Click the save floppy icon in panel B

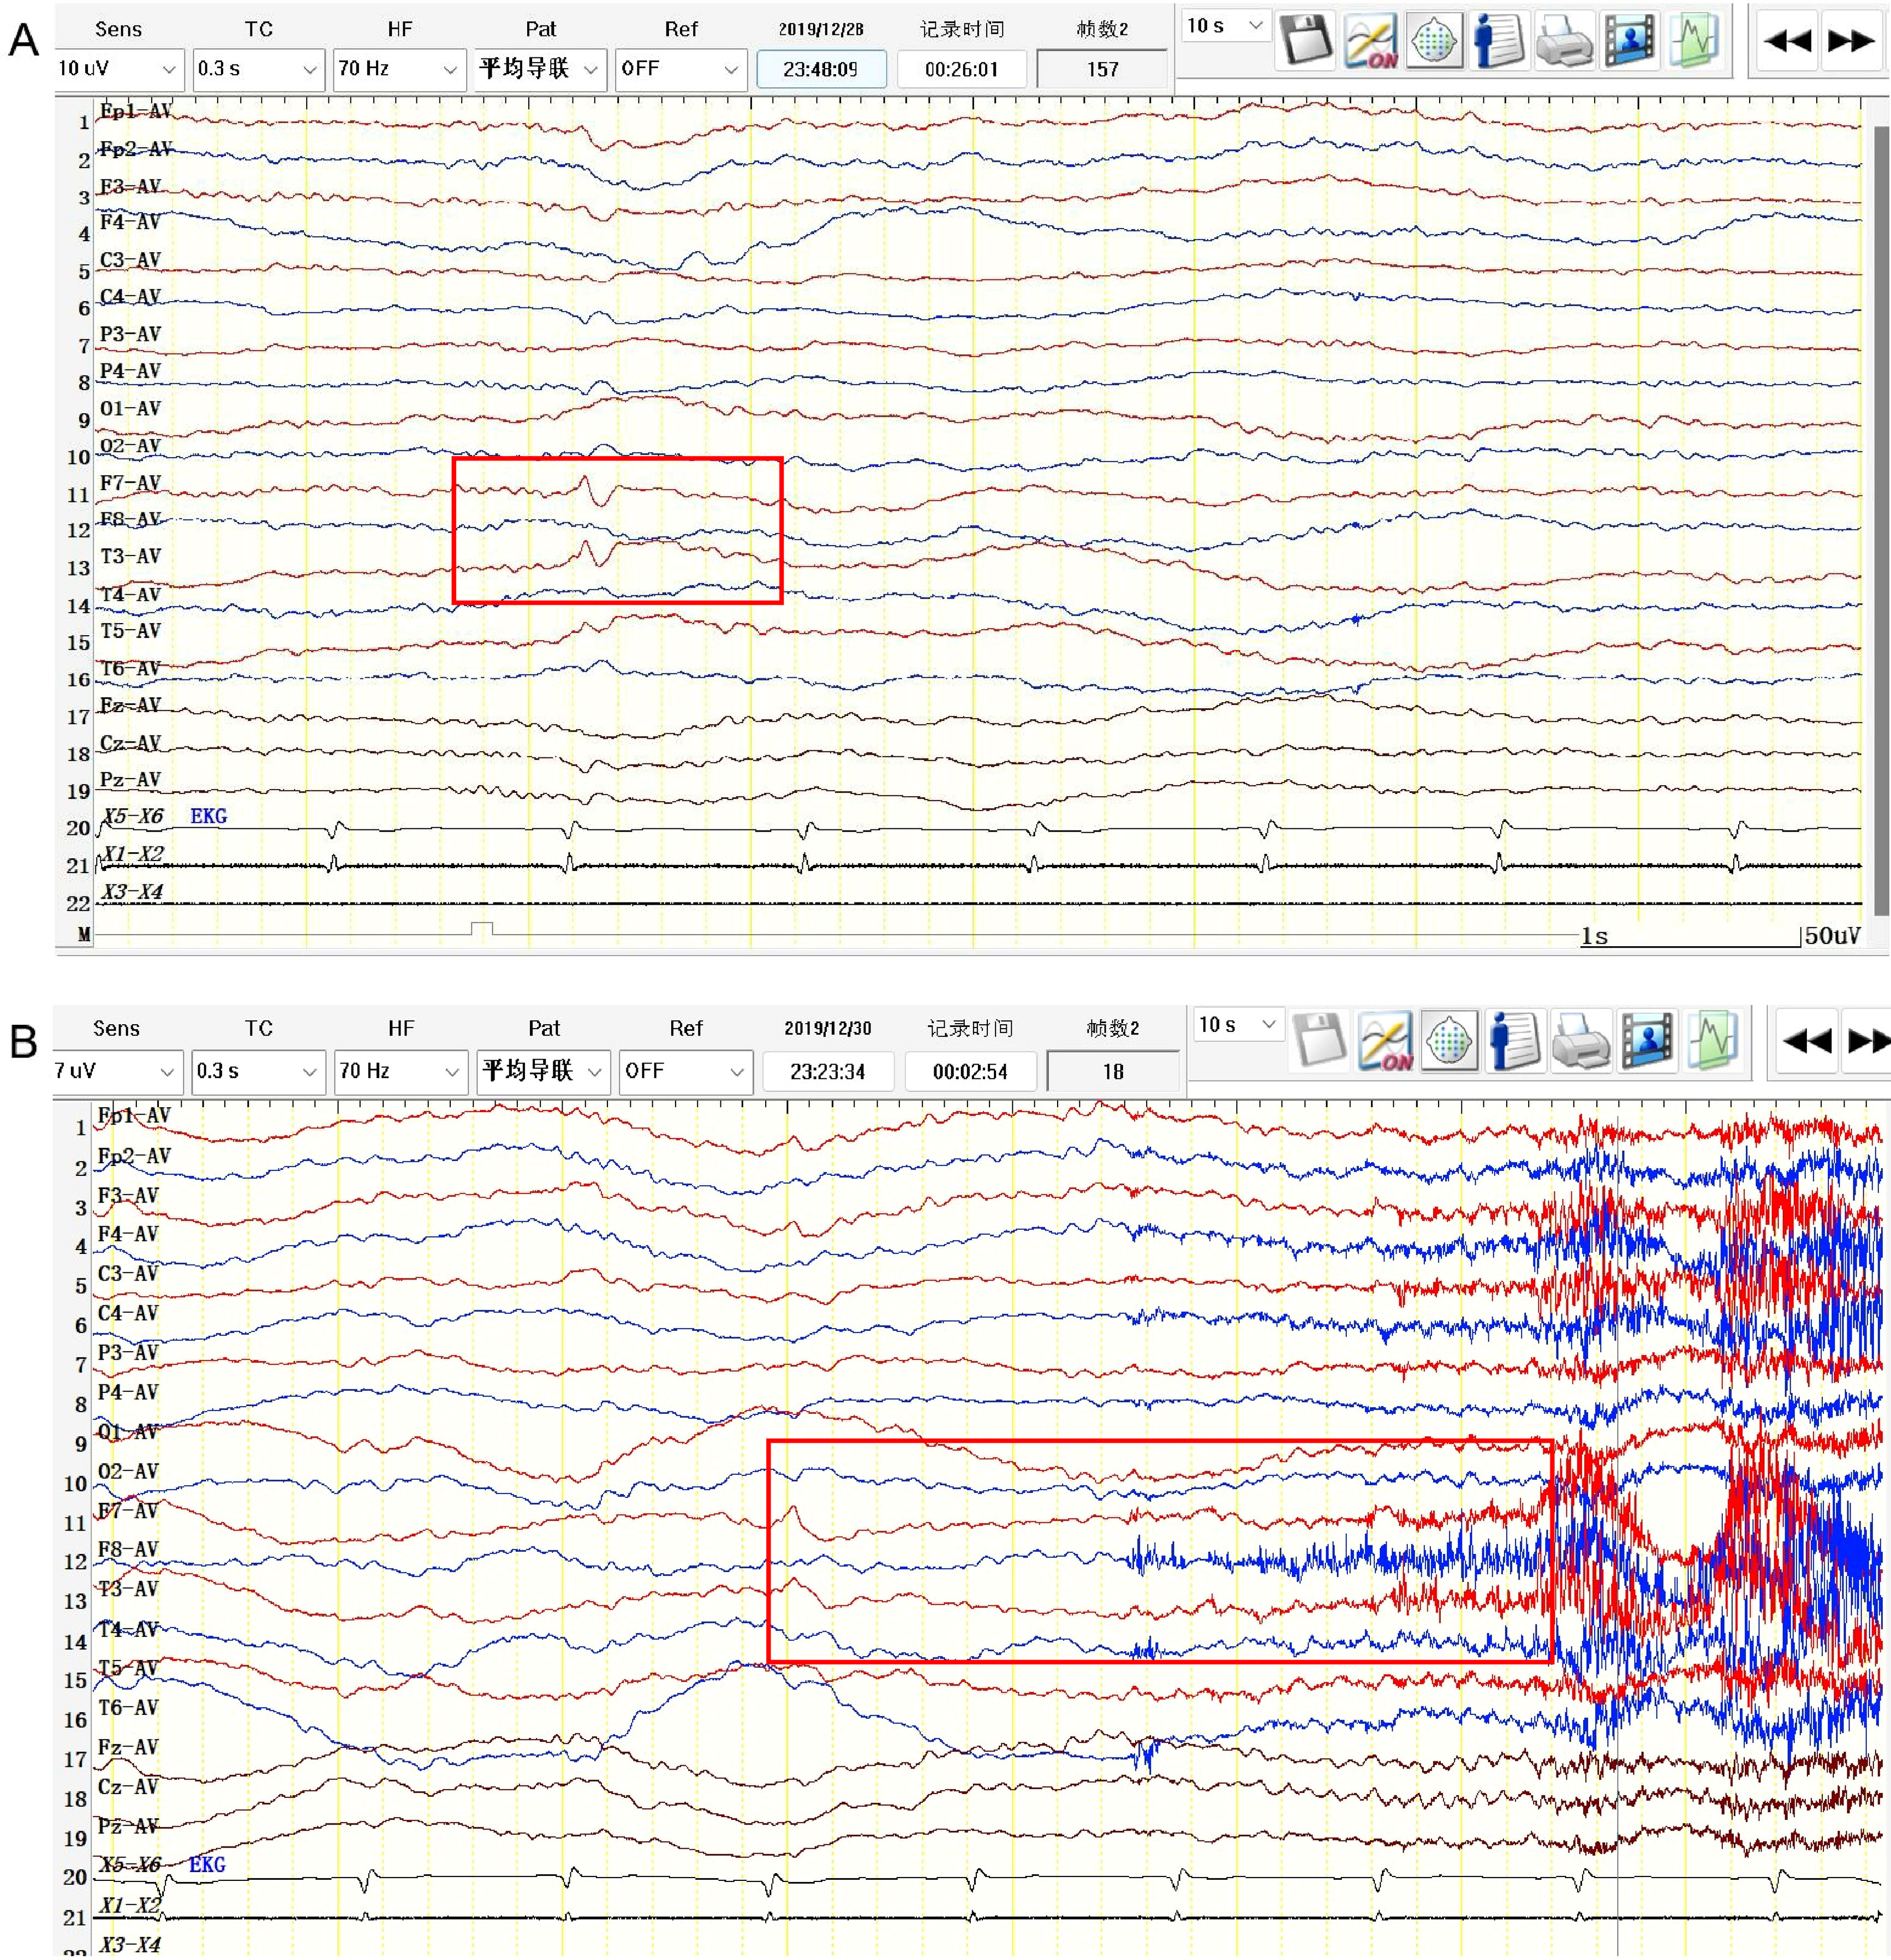pos(1321,1040)
